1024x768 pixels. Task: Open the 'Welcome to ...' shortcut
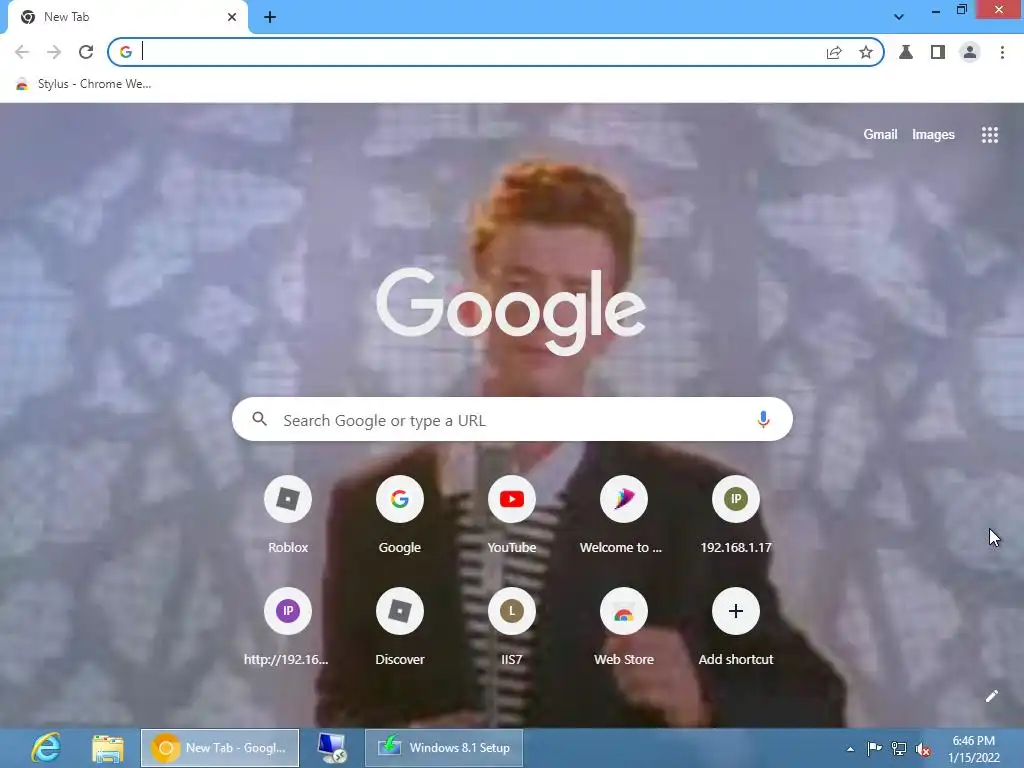tap(624, 516)
